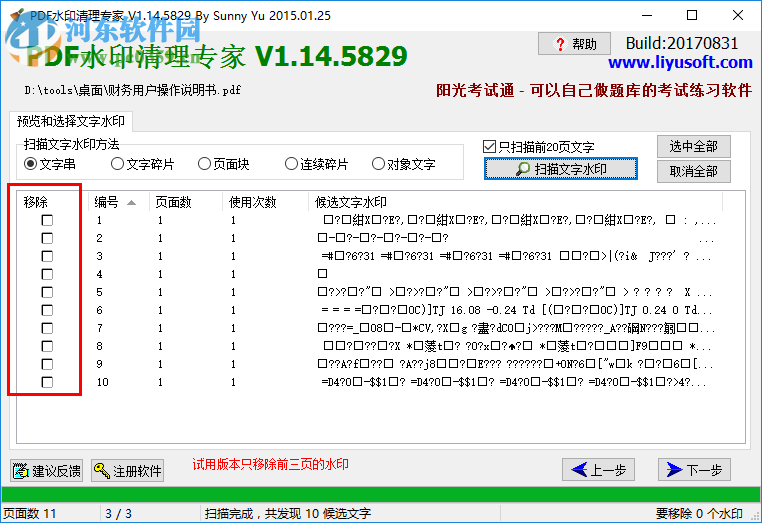Image resolution: width=762 pixels, height=523 pixels.
Task: Tick the remove checkbox for row 8
Action: click(47, 346)
